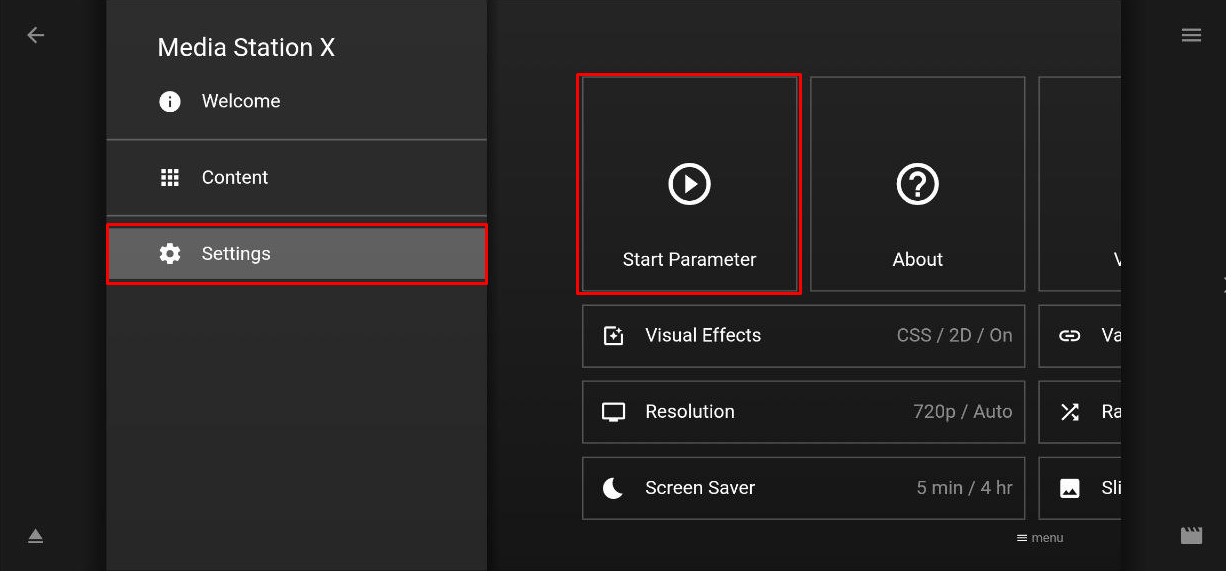Click the play circle icon in Start Parameter
The image size is (1226, 571).
[689, 184]
